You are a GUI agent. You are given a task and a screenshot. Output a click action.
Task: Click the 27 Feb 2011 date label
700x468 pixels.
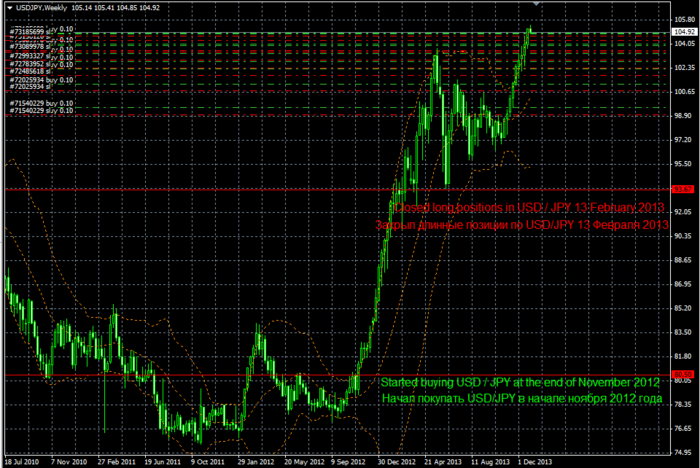(x=117, y=462)
